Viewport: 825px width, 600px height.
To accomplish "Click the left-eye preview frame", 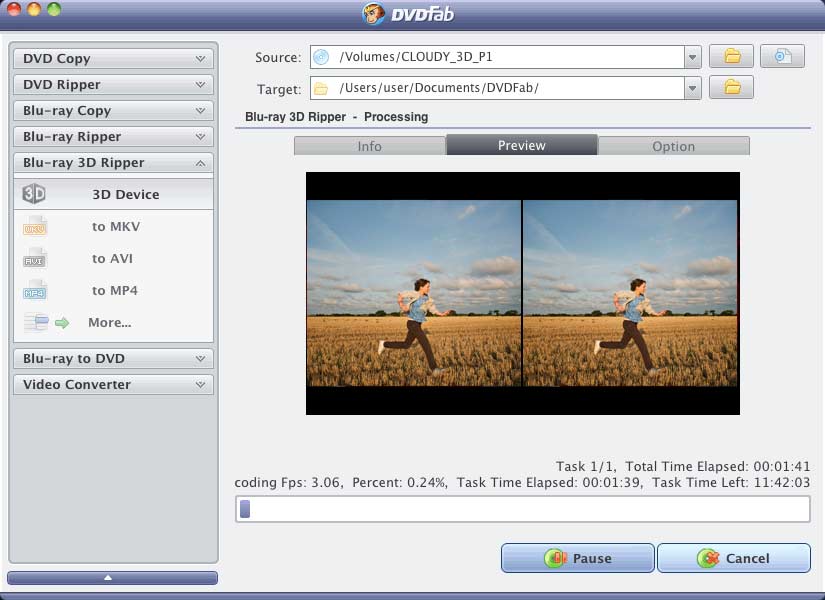I will [x=414, y=293].
